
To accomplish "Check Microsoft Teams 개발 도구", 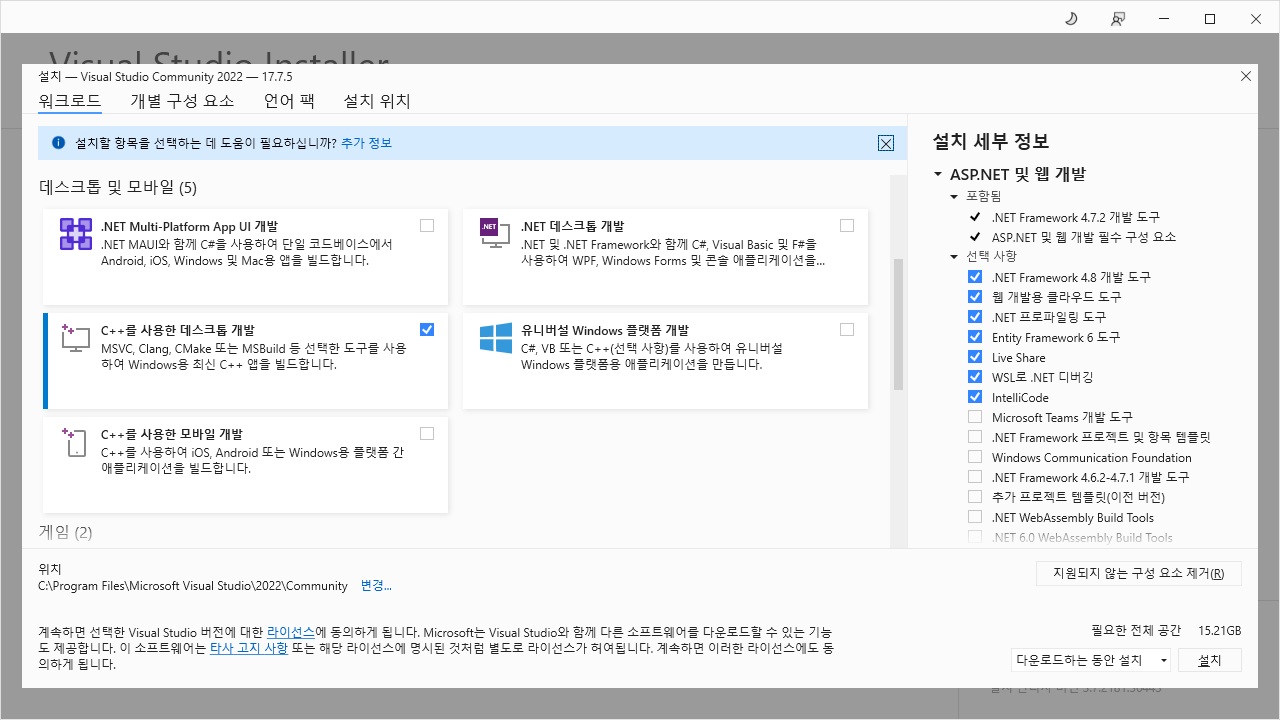I will (975, 417).
